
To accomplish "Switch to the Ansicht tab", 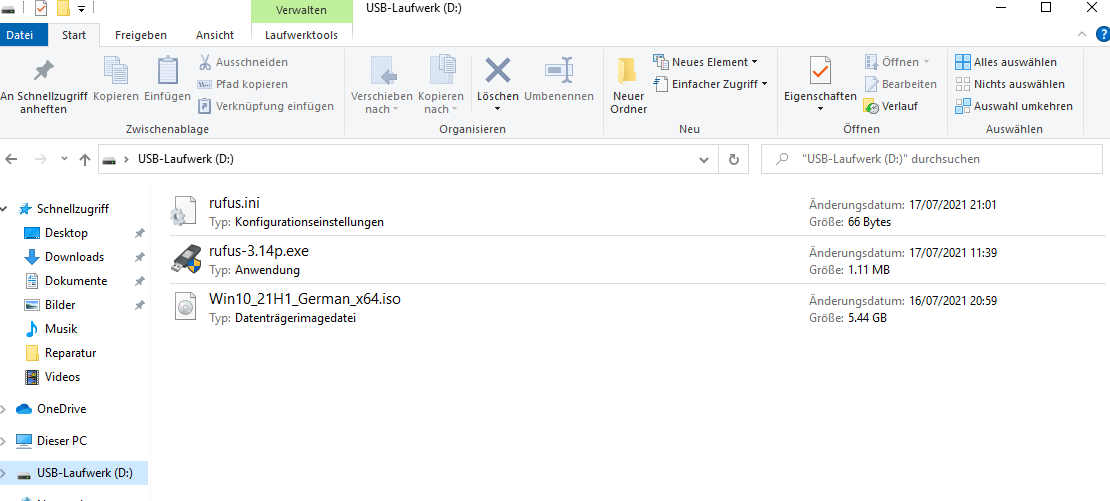I will pyautogui.click(x=215, y=35).
